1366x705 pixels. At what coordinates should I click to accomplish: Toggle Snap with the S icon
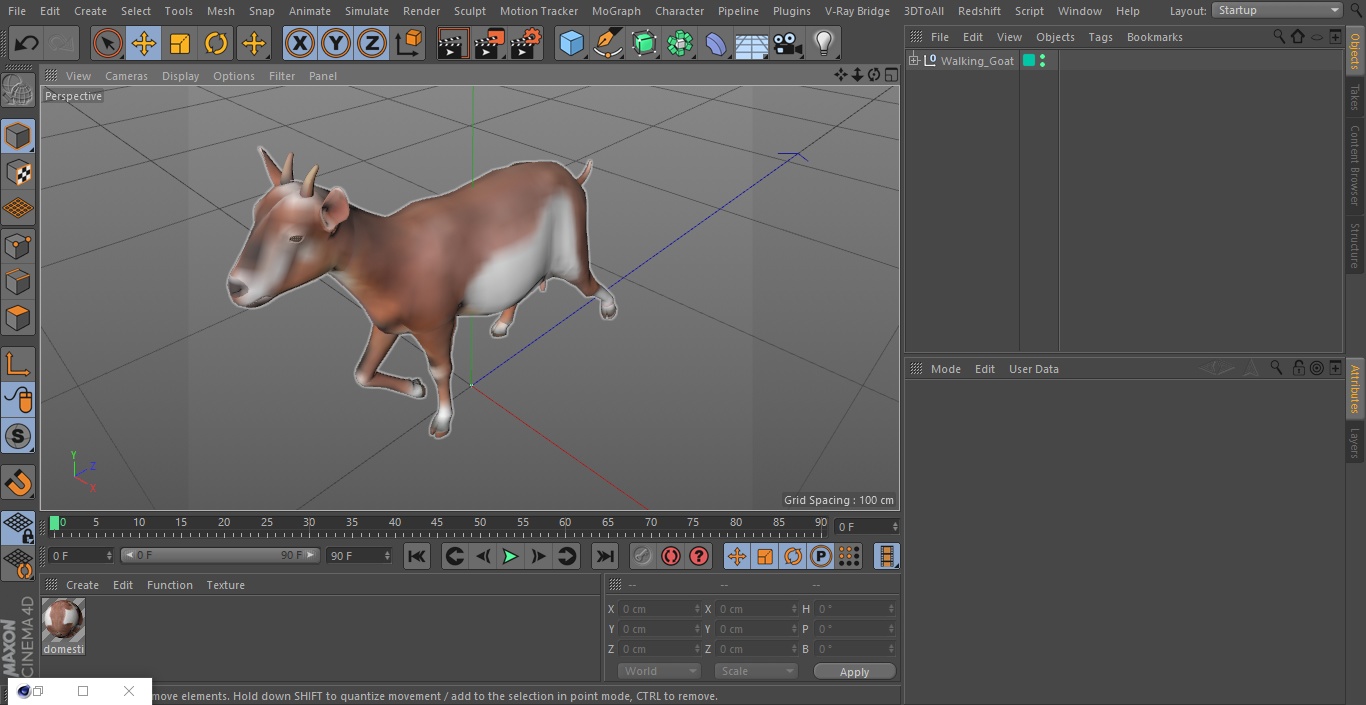pos(18,436)
